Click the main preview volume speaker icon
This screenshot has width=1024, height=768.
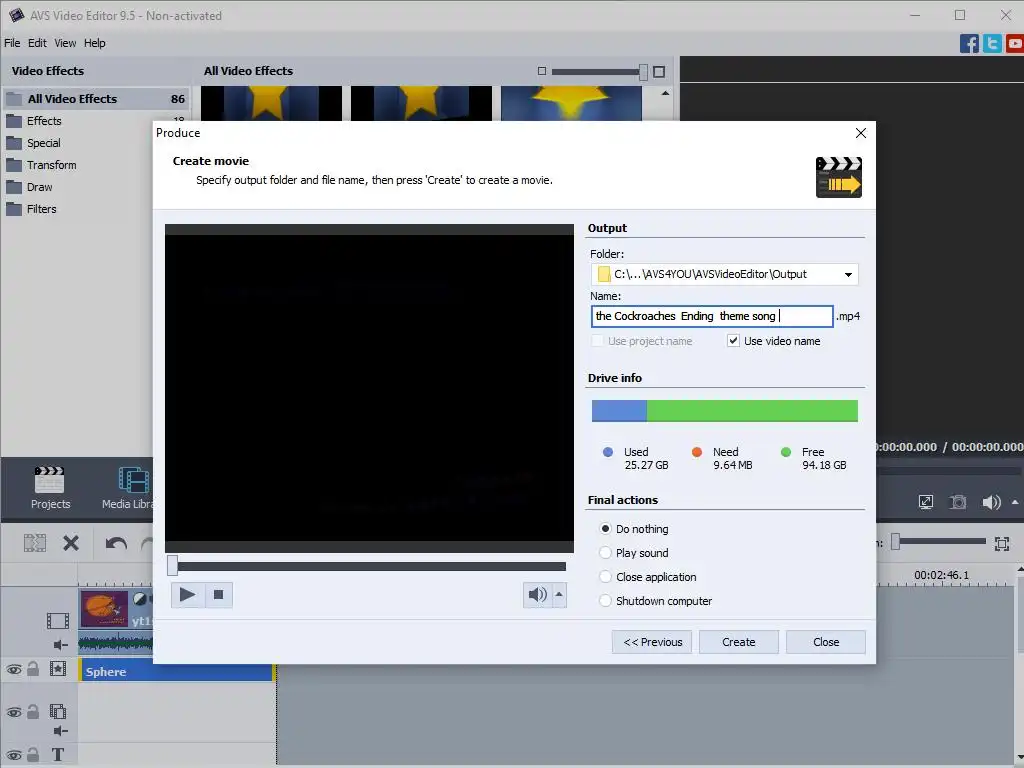point(991,502)
